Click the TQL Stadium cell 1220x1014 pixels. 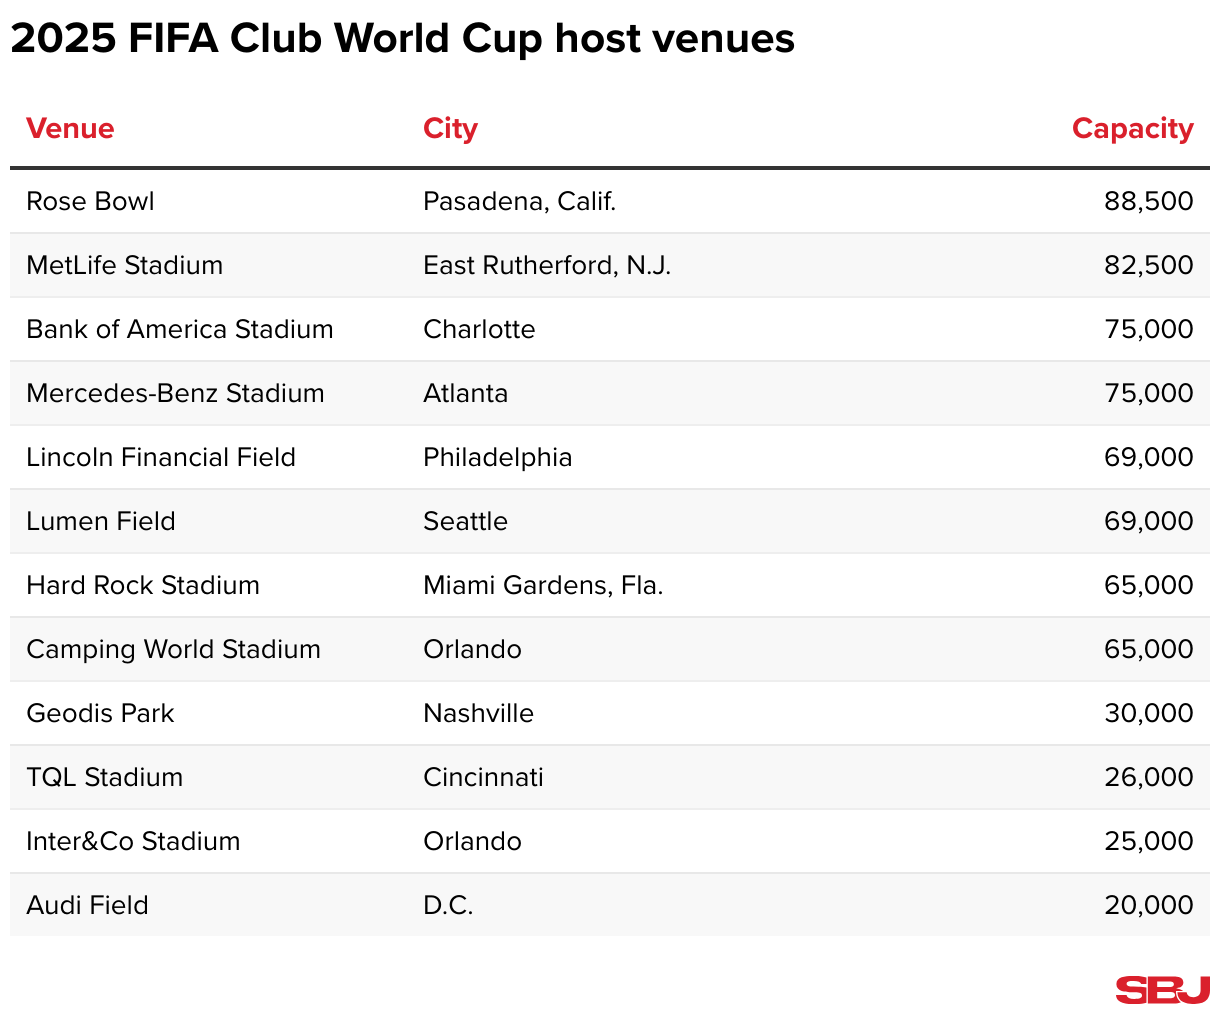pos(104,778)
